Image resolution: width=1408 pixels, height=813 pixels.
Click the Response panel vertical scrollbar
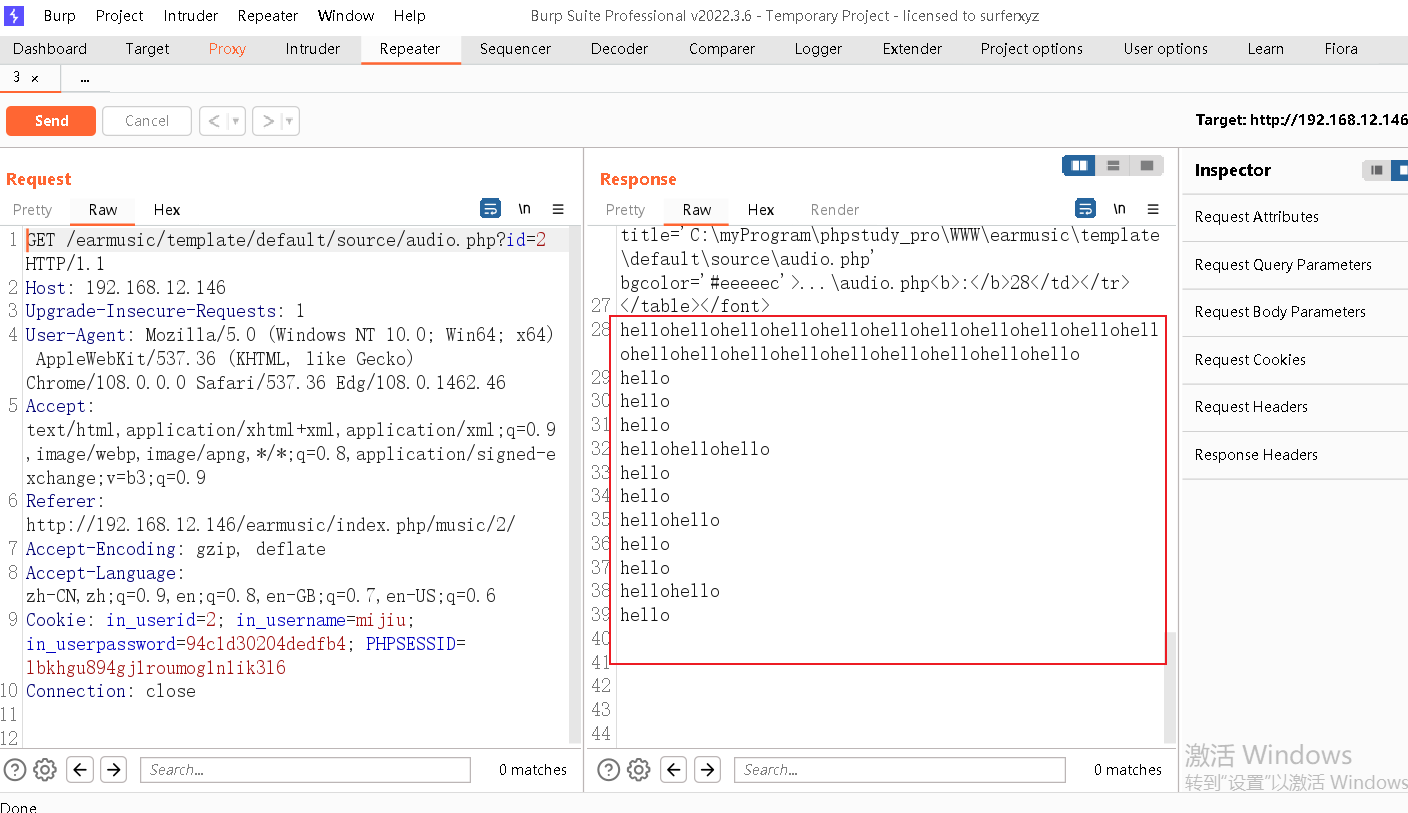coord(1170,688)
